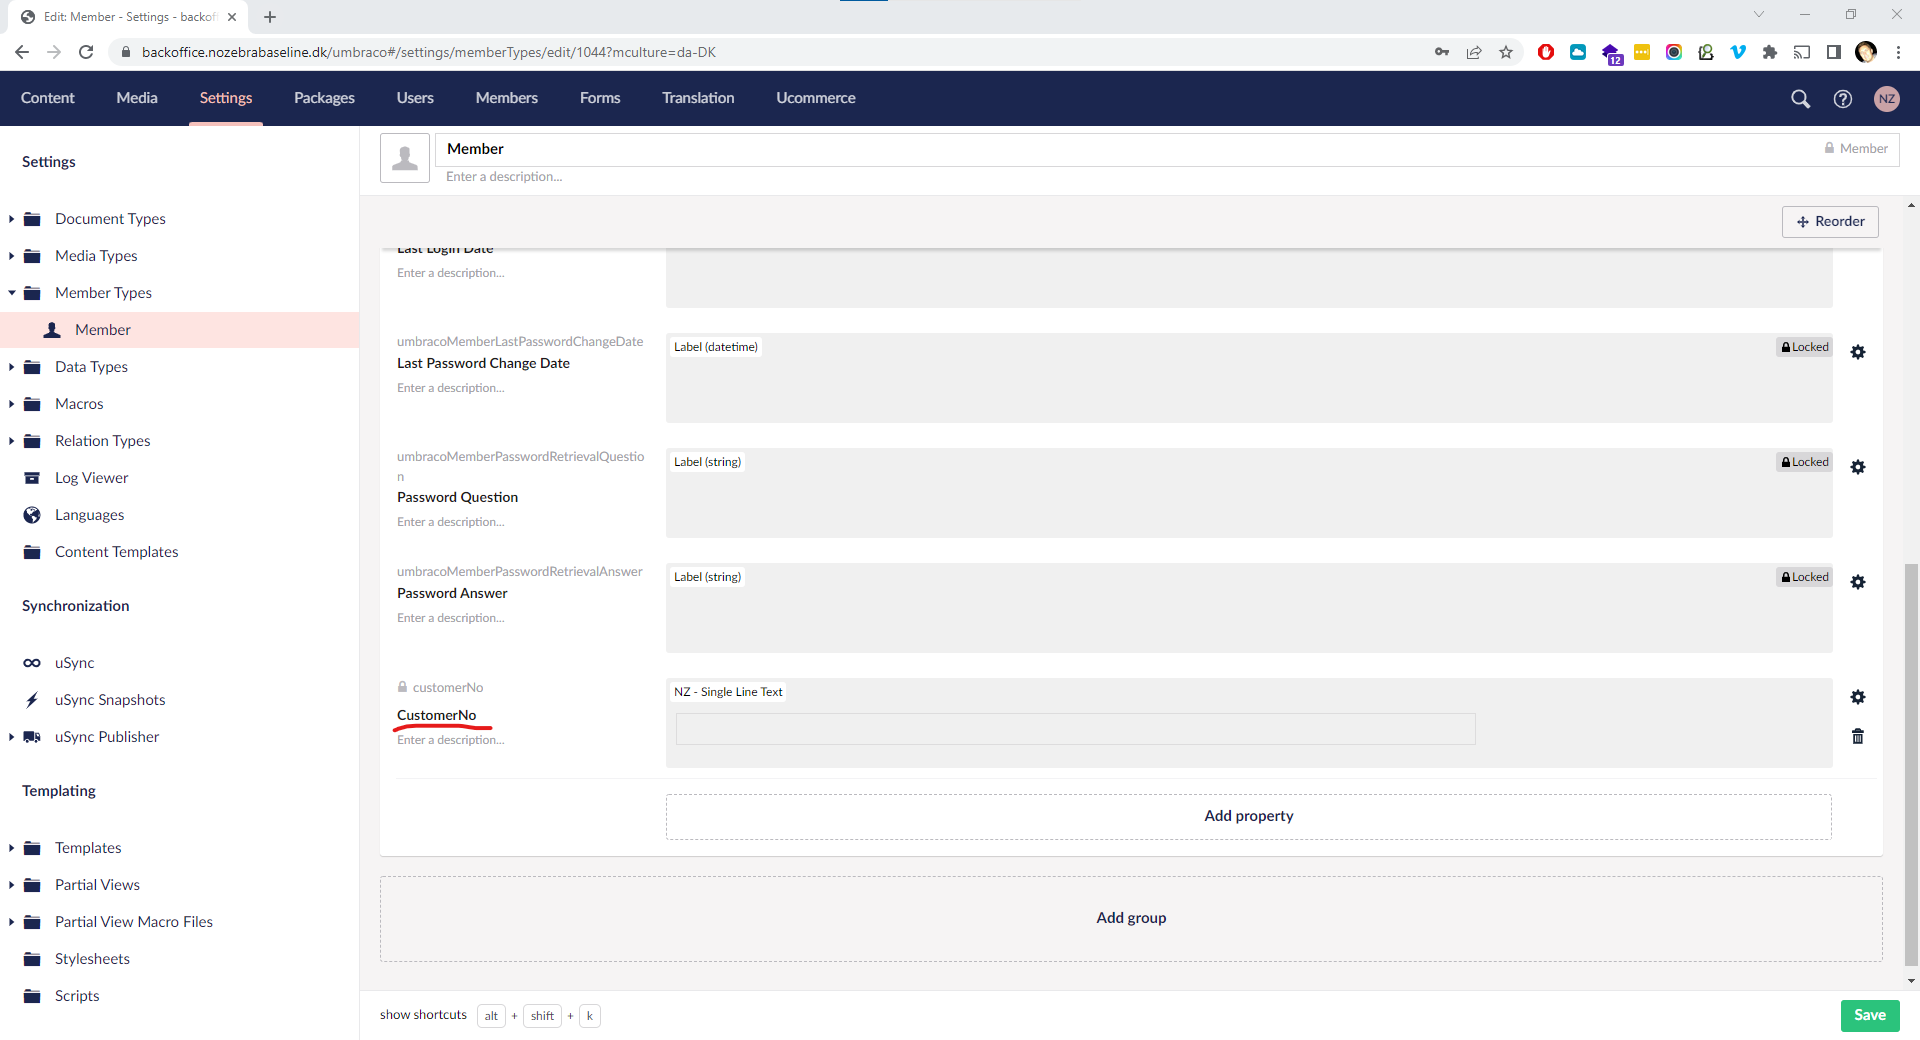Click the Reorder button
This screenshot has width=1920, height=1040.
(x=1829, y=221)
